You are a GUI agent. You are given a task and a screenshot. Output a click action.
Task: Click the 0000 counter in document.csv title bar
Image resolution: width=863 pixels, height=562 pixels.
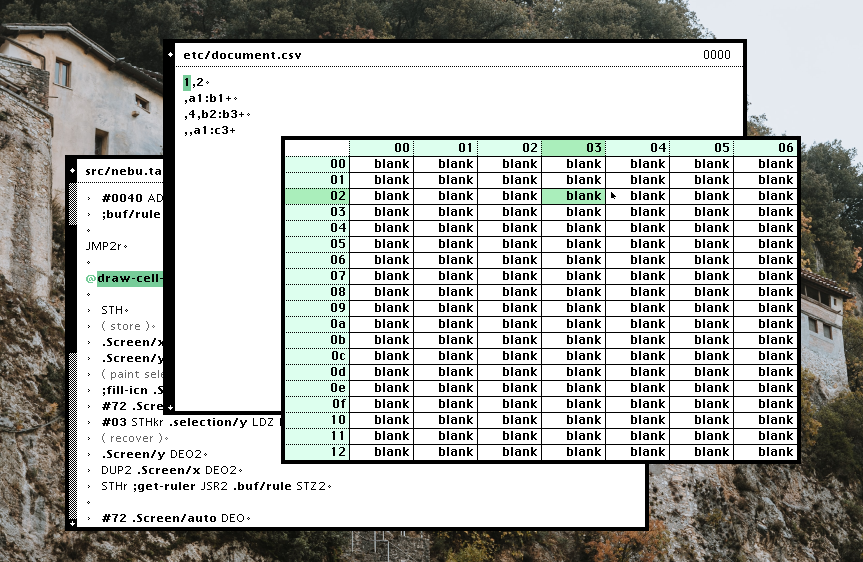click(x=716, y=55)
